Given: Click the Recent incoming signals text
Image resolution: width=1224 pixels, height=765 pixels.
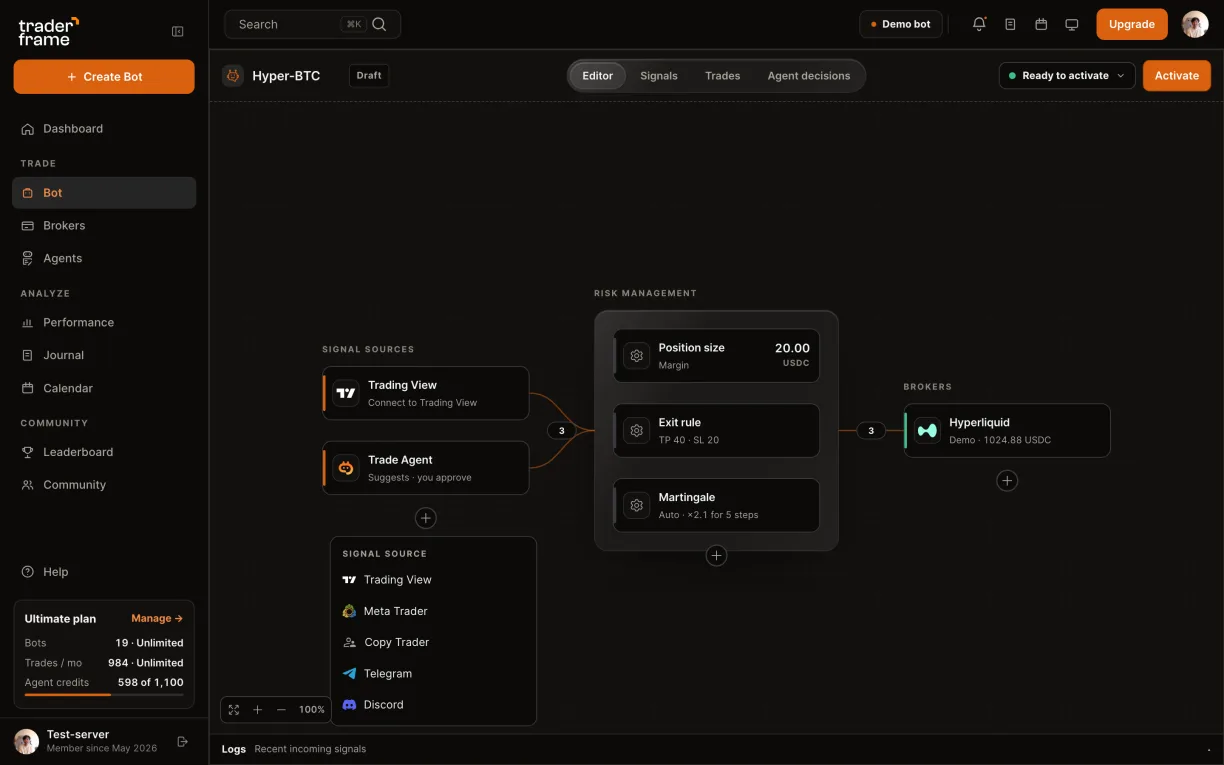Looking at the screenshot, I should point(310,749).
